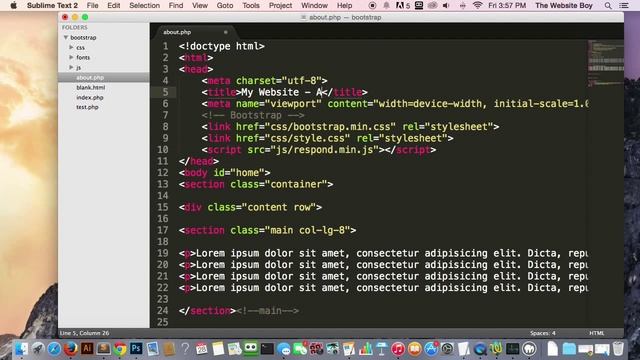Screen dimensions: 640x360
Task: Open Numbers chart icon in dock
Action: click(366, 349)
